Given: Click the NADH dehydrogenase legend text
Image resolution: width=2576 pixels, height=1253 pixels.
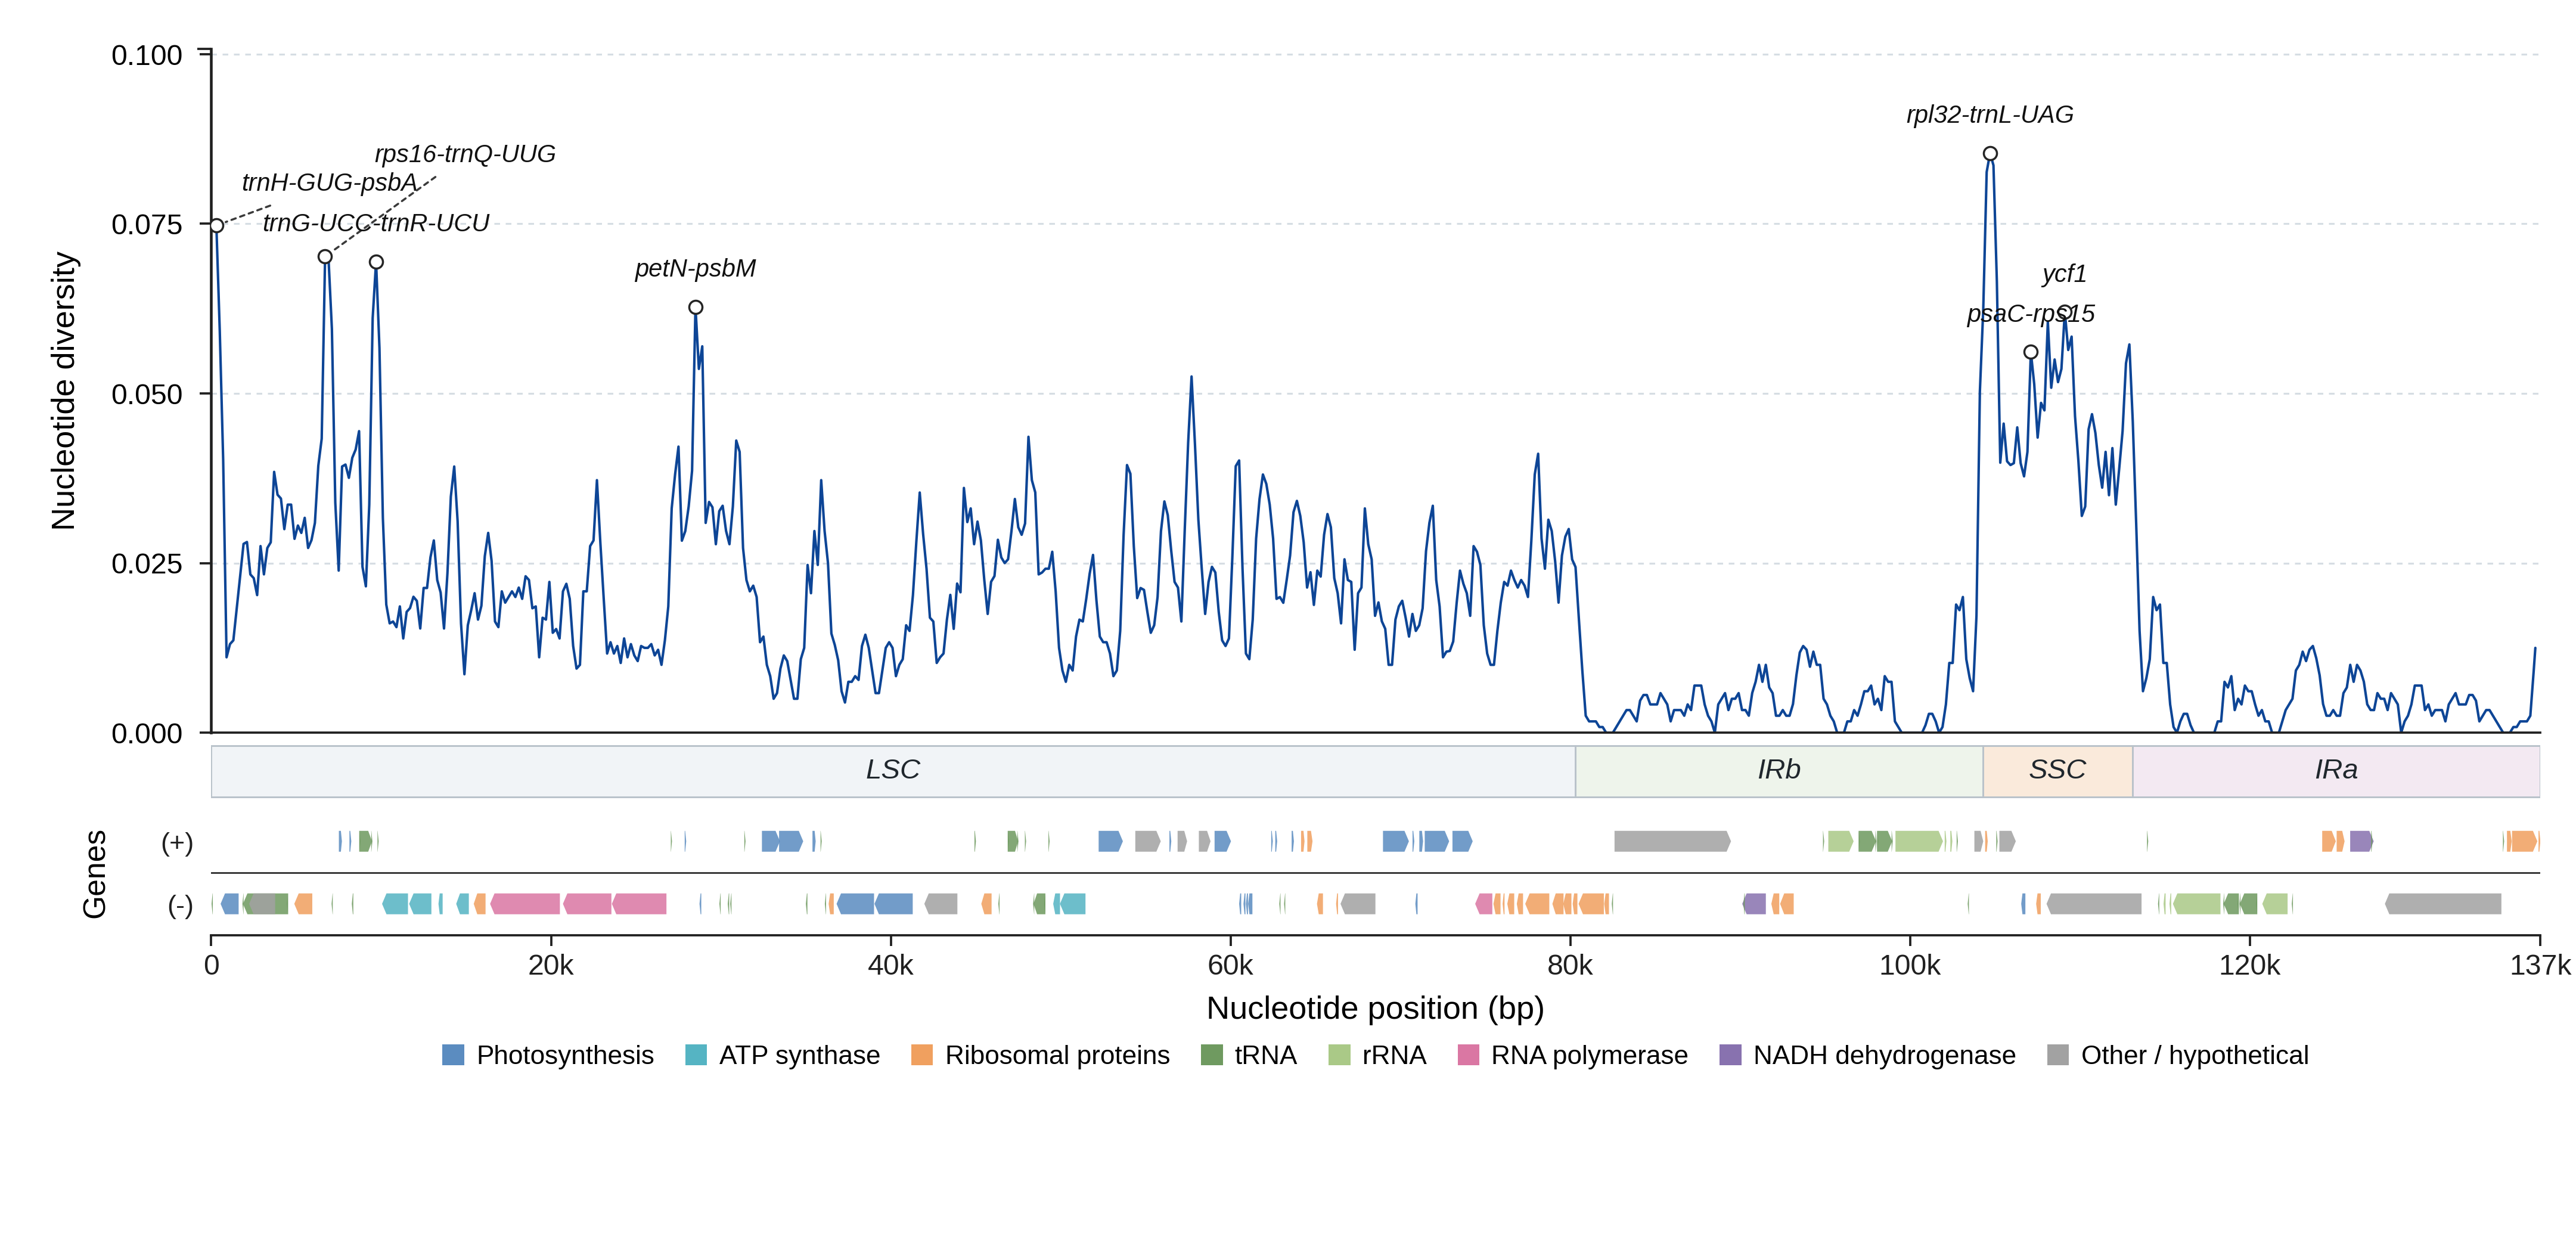Looking at the screenshot, I should (x=1884, y=1055).
